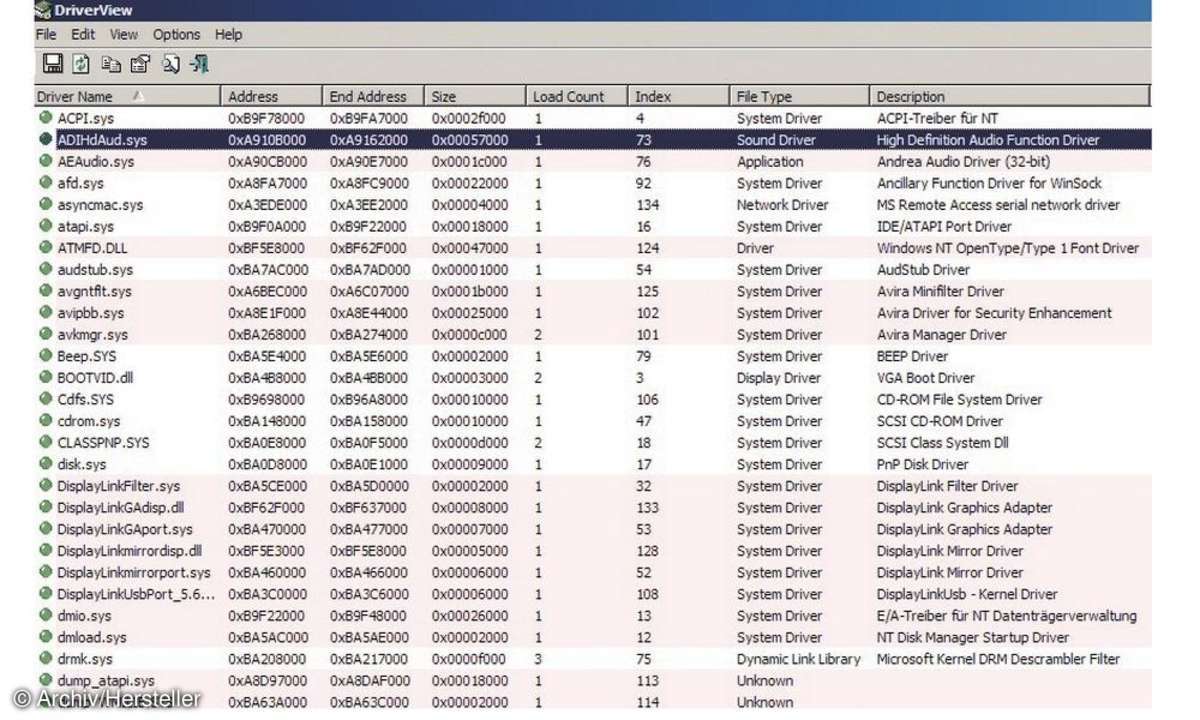Screen dimensions: 1200x720
Task: Click the 'Display Driver' file type cell
Action: [779, 378]
